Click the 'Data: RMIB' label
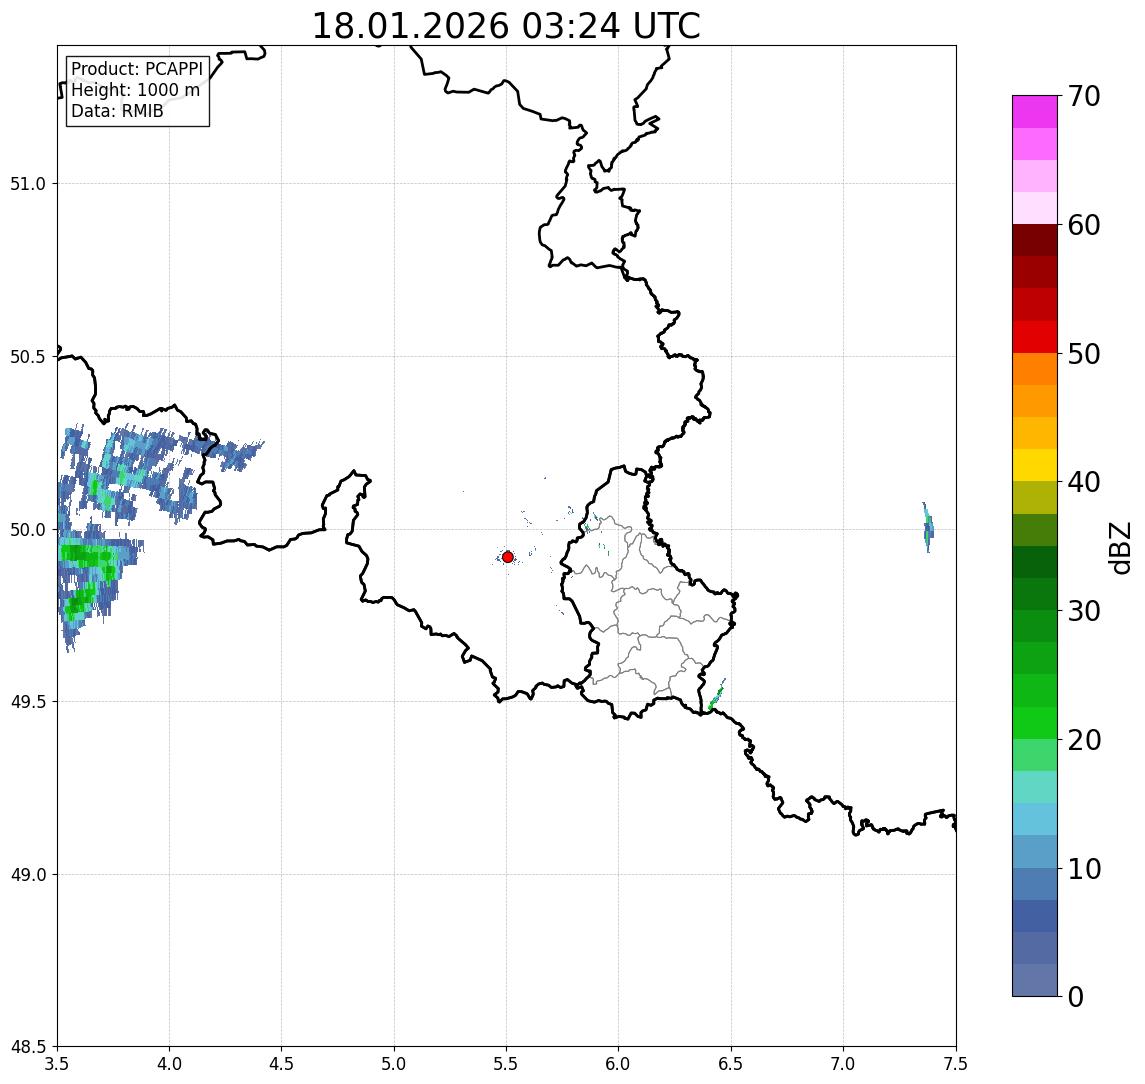Viewport: 1145px width, 1084px height. tap(117, 111)
